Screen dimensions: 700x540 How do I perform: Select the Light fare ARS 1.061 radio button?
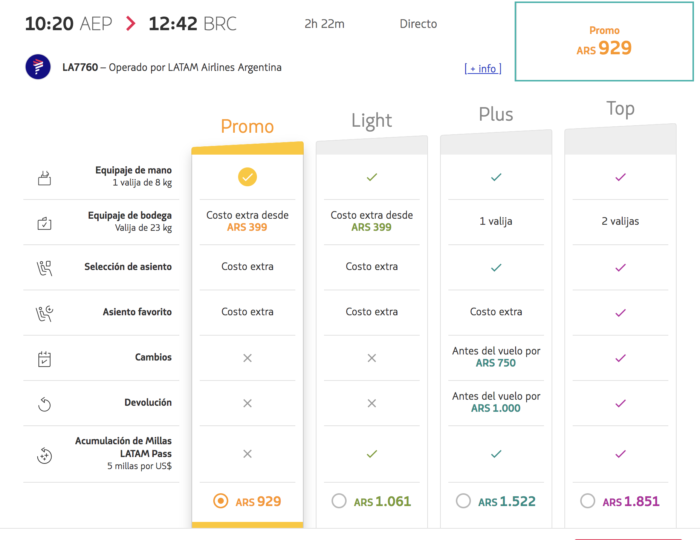pos(339,501)
